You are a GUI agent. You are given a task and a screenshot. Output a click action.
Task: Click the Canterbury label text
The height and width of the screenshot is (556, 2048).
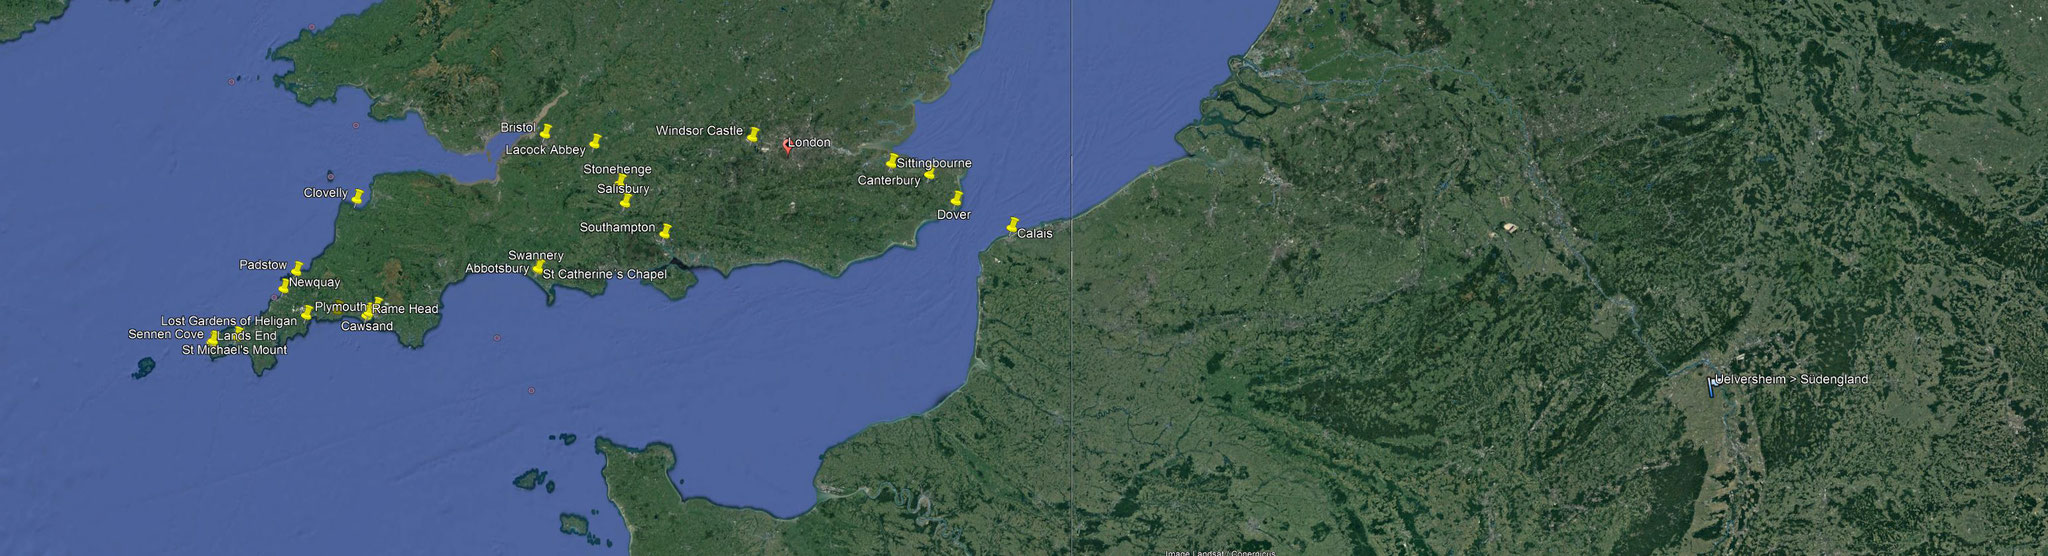889,181
